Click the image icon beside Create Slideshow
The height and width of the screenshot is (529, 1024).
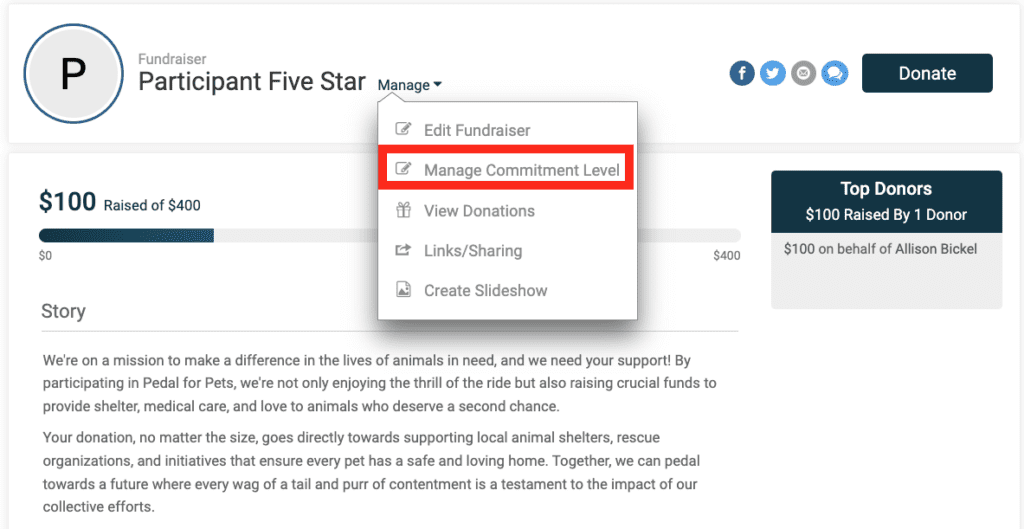[x=404, y=290]
